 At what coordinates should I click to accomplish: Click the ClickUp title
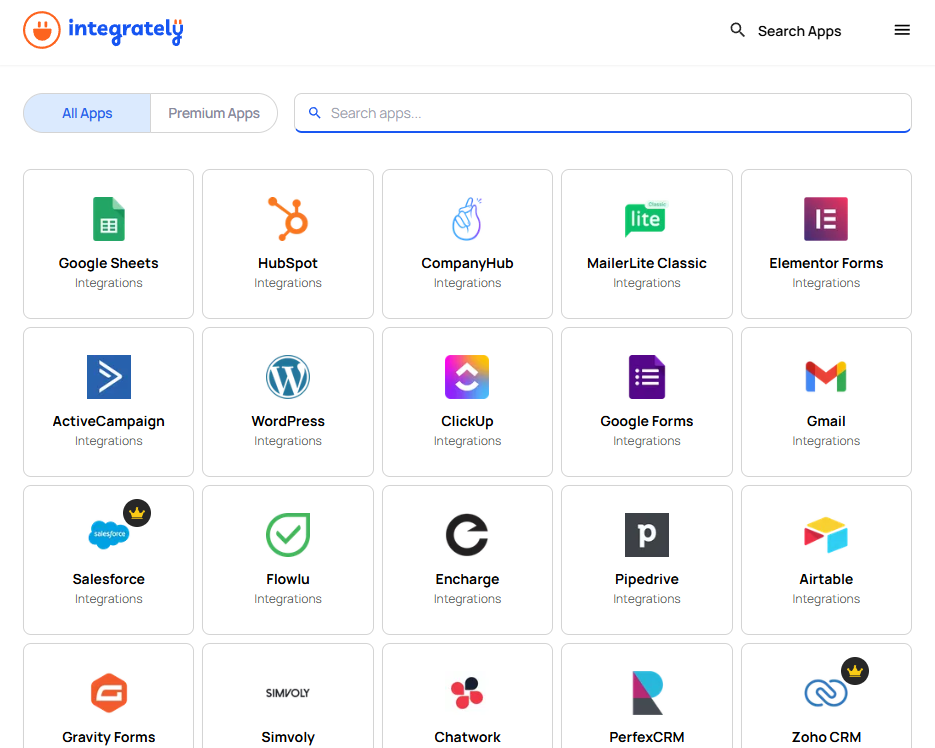[467, 421]
